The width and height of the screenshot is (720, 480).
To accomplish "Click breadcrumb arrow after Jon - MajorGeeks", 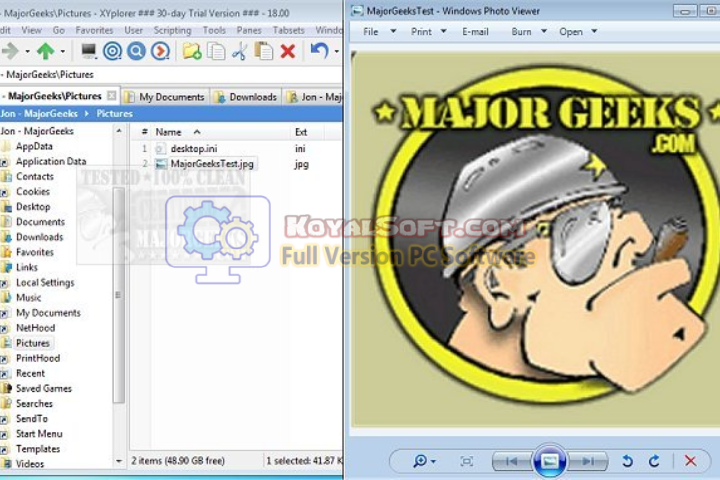I will coord(86,113).
